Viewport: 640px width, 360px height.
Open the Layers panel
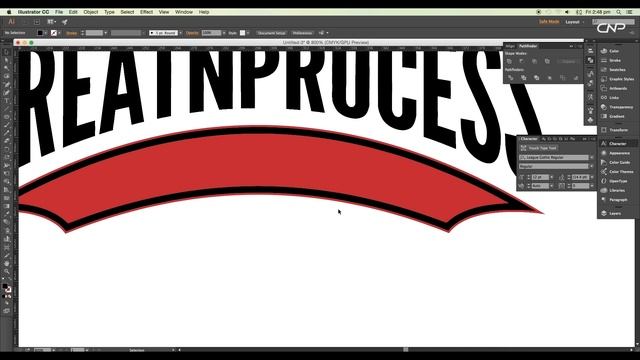click(616, 213)
